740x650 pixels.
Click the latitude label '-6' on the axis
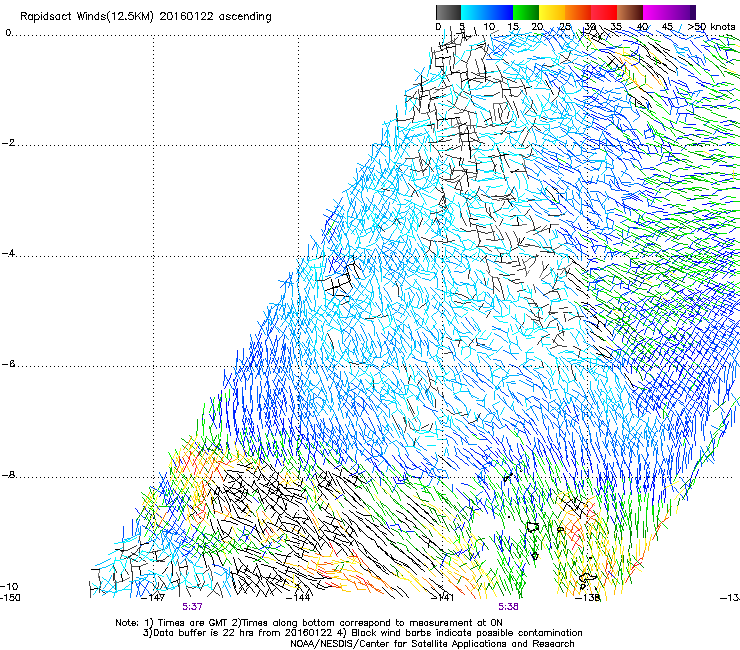click(x=9, y=364)
